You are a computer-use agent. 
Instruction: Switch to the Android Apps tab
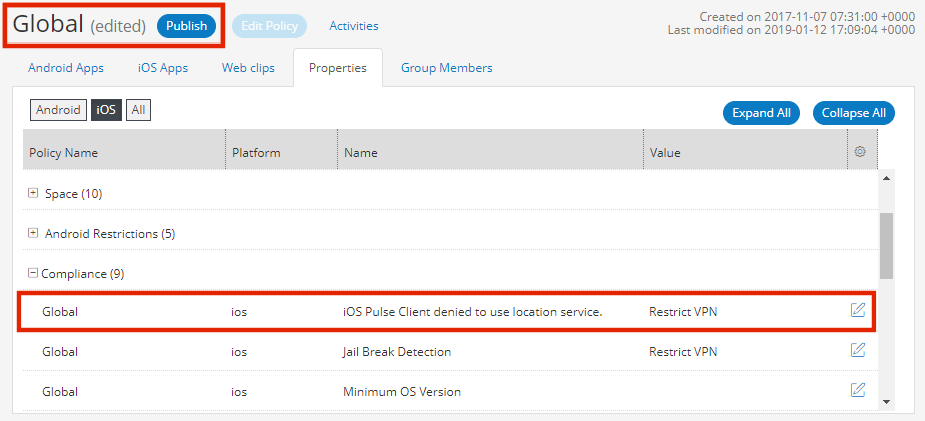tap(66, 68)
